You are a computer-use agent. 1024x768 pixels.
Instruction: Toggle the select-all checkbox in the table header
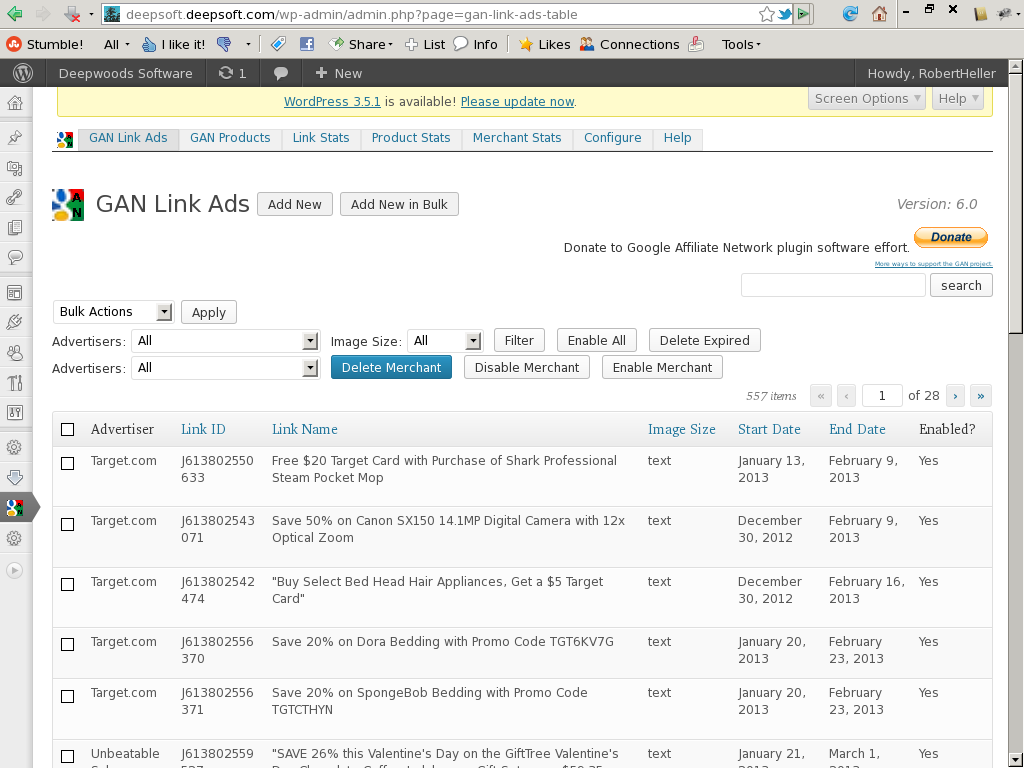pyautogui.click(x=67, y=429)
